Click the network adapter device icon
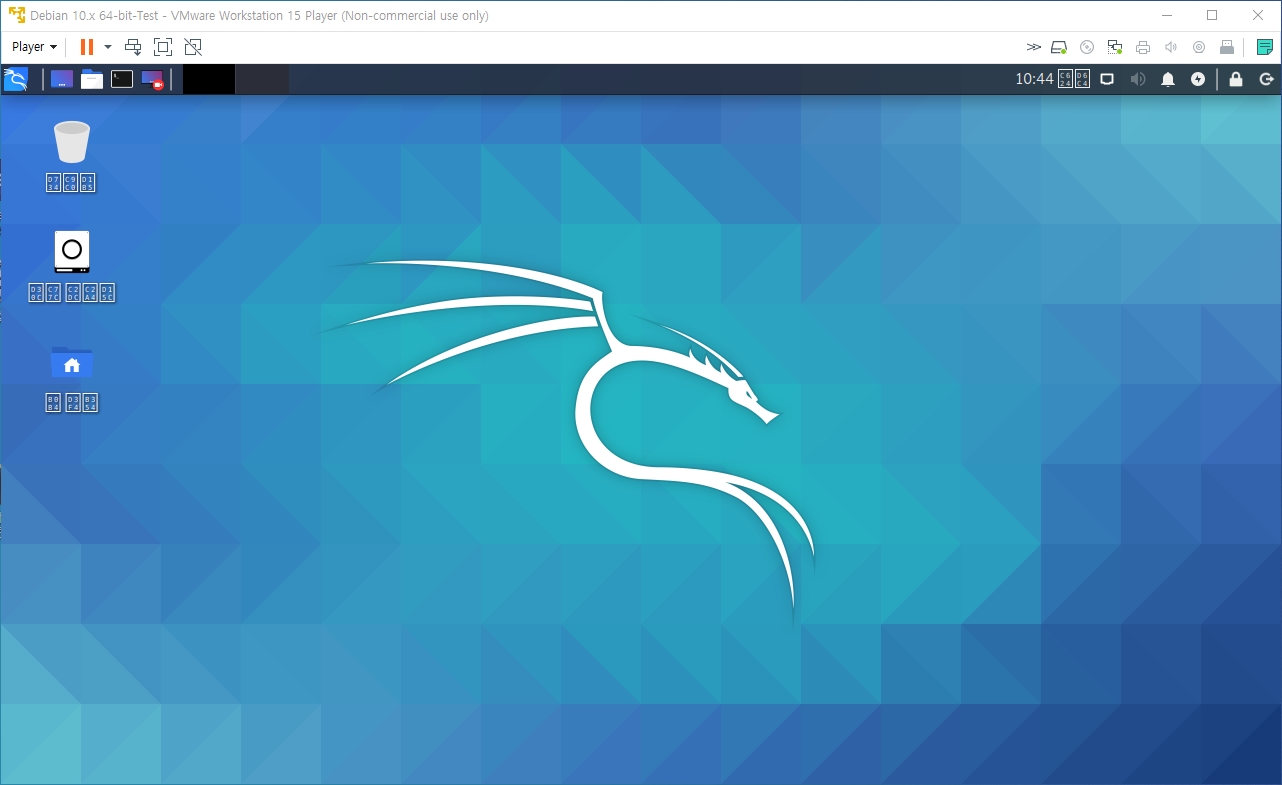This screenshot has width=1282, height=785. (1116, 47)
